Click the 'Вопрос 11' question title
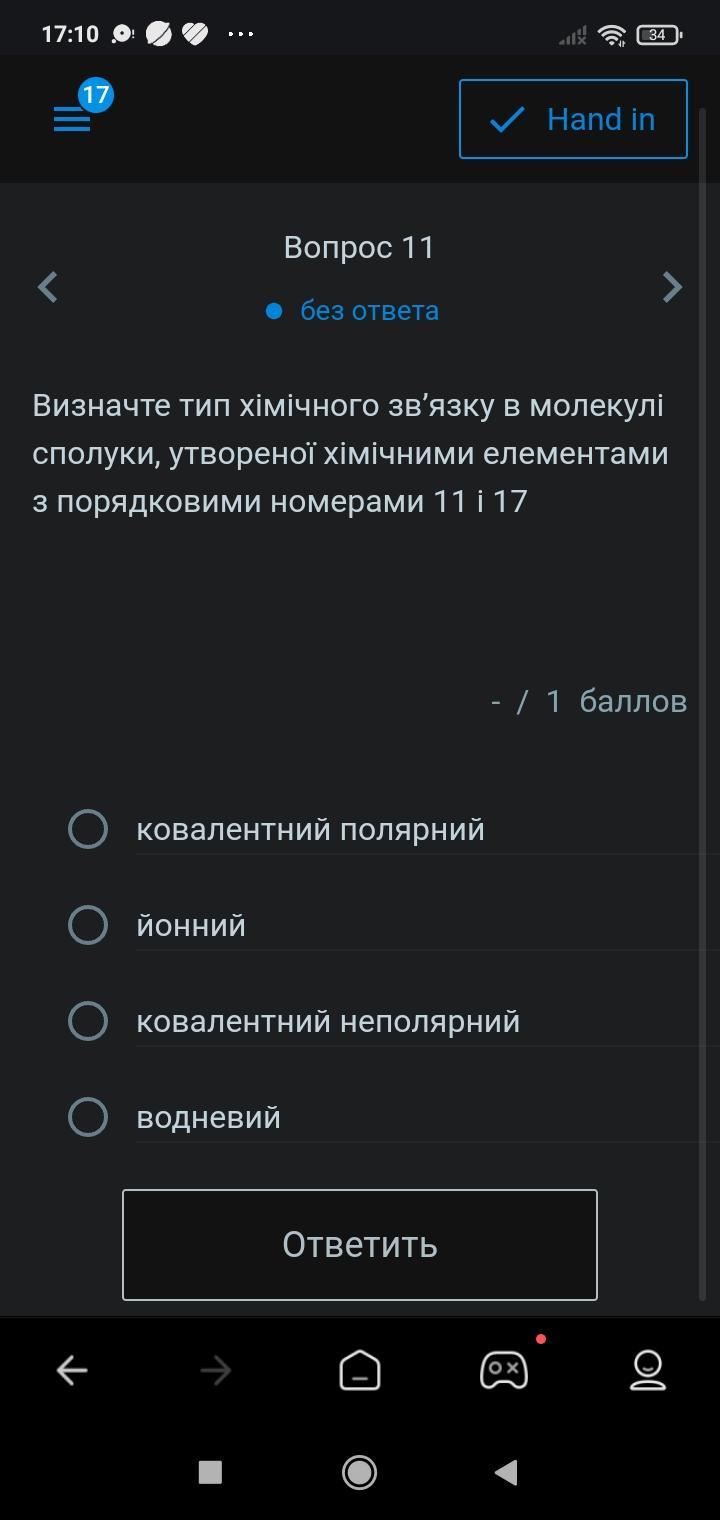Viewport: 720px width, 1520px height. 359,247
